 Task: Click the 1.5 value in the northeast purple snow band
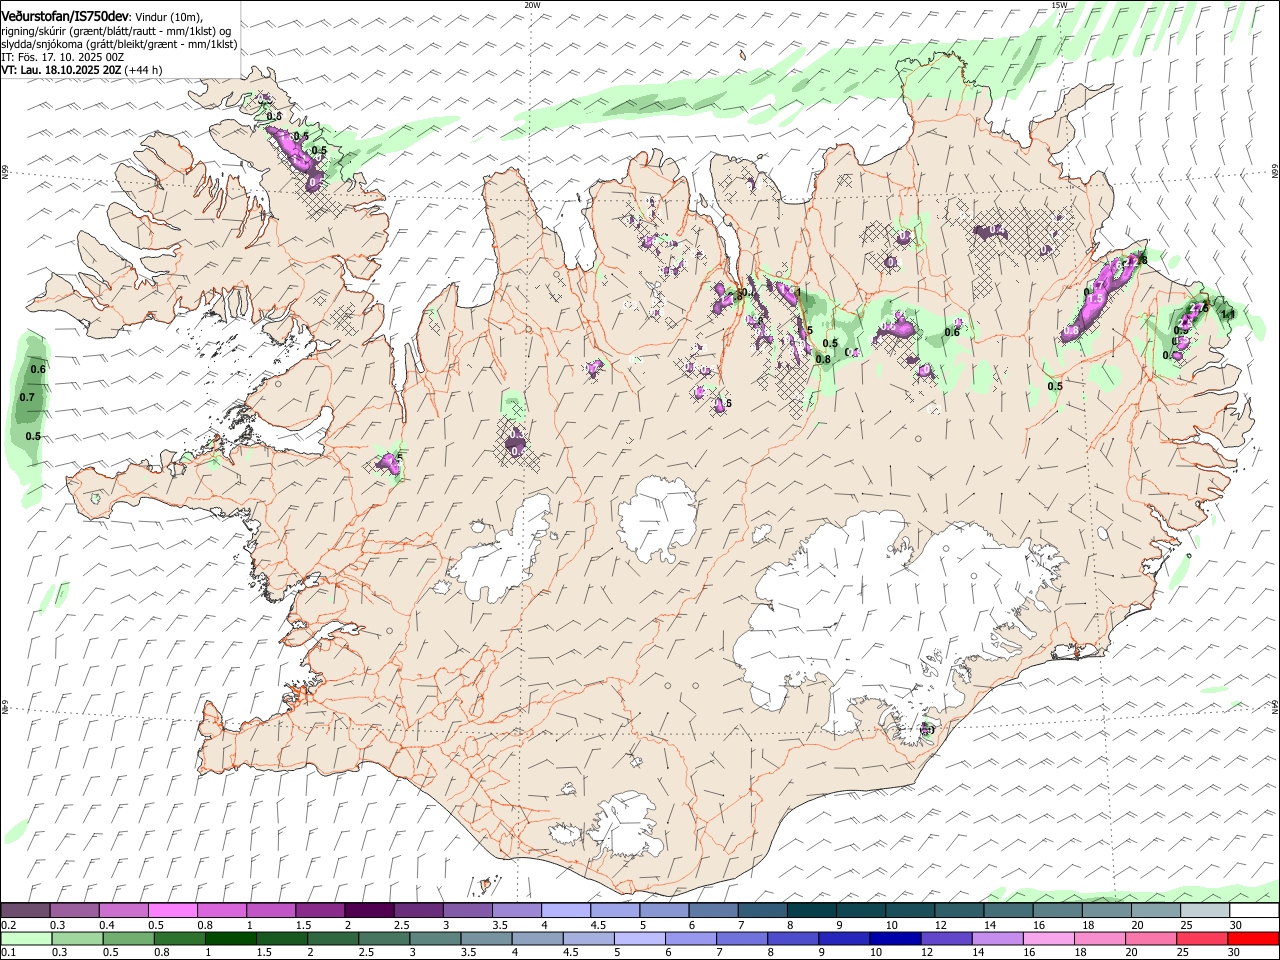coord(1095,299)
